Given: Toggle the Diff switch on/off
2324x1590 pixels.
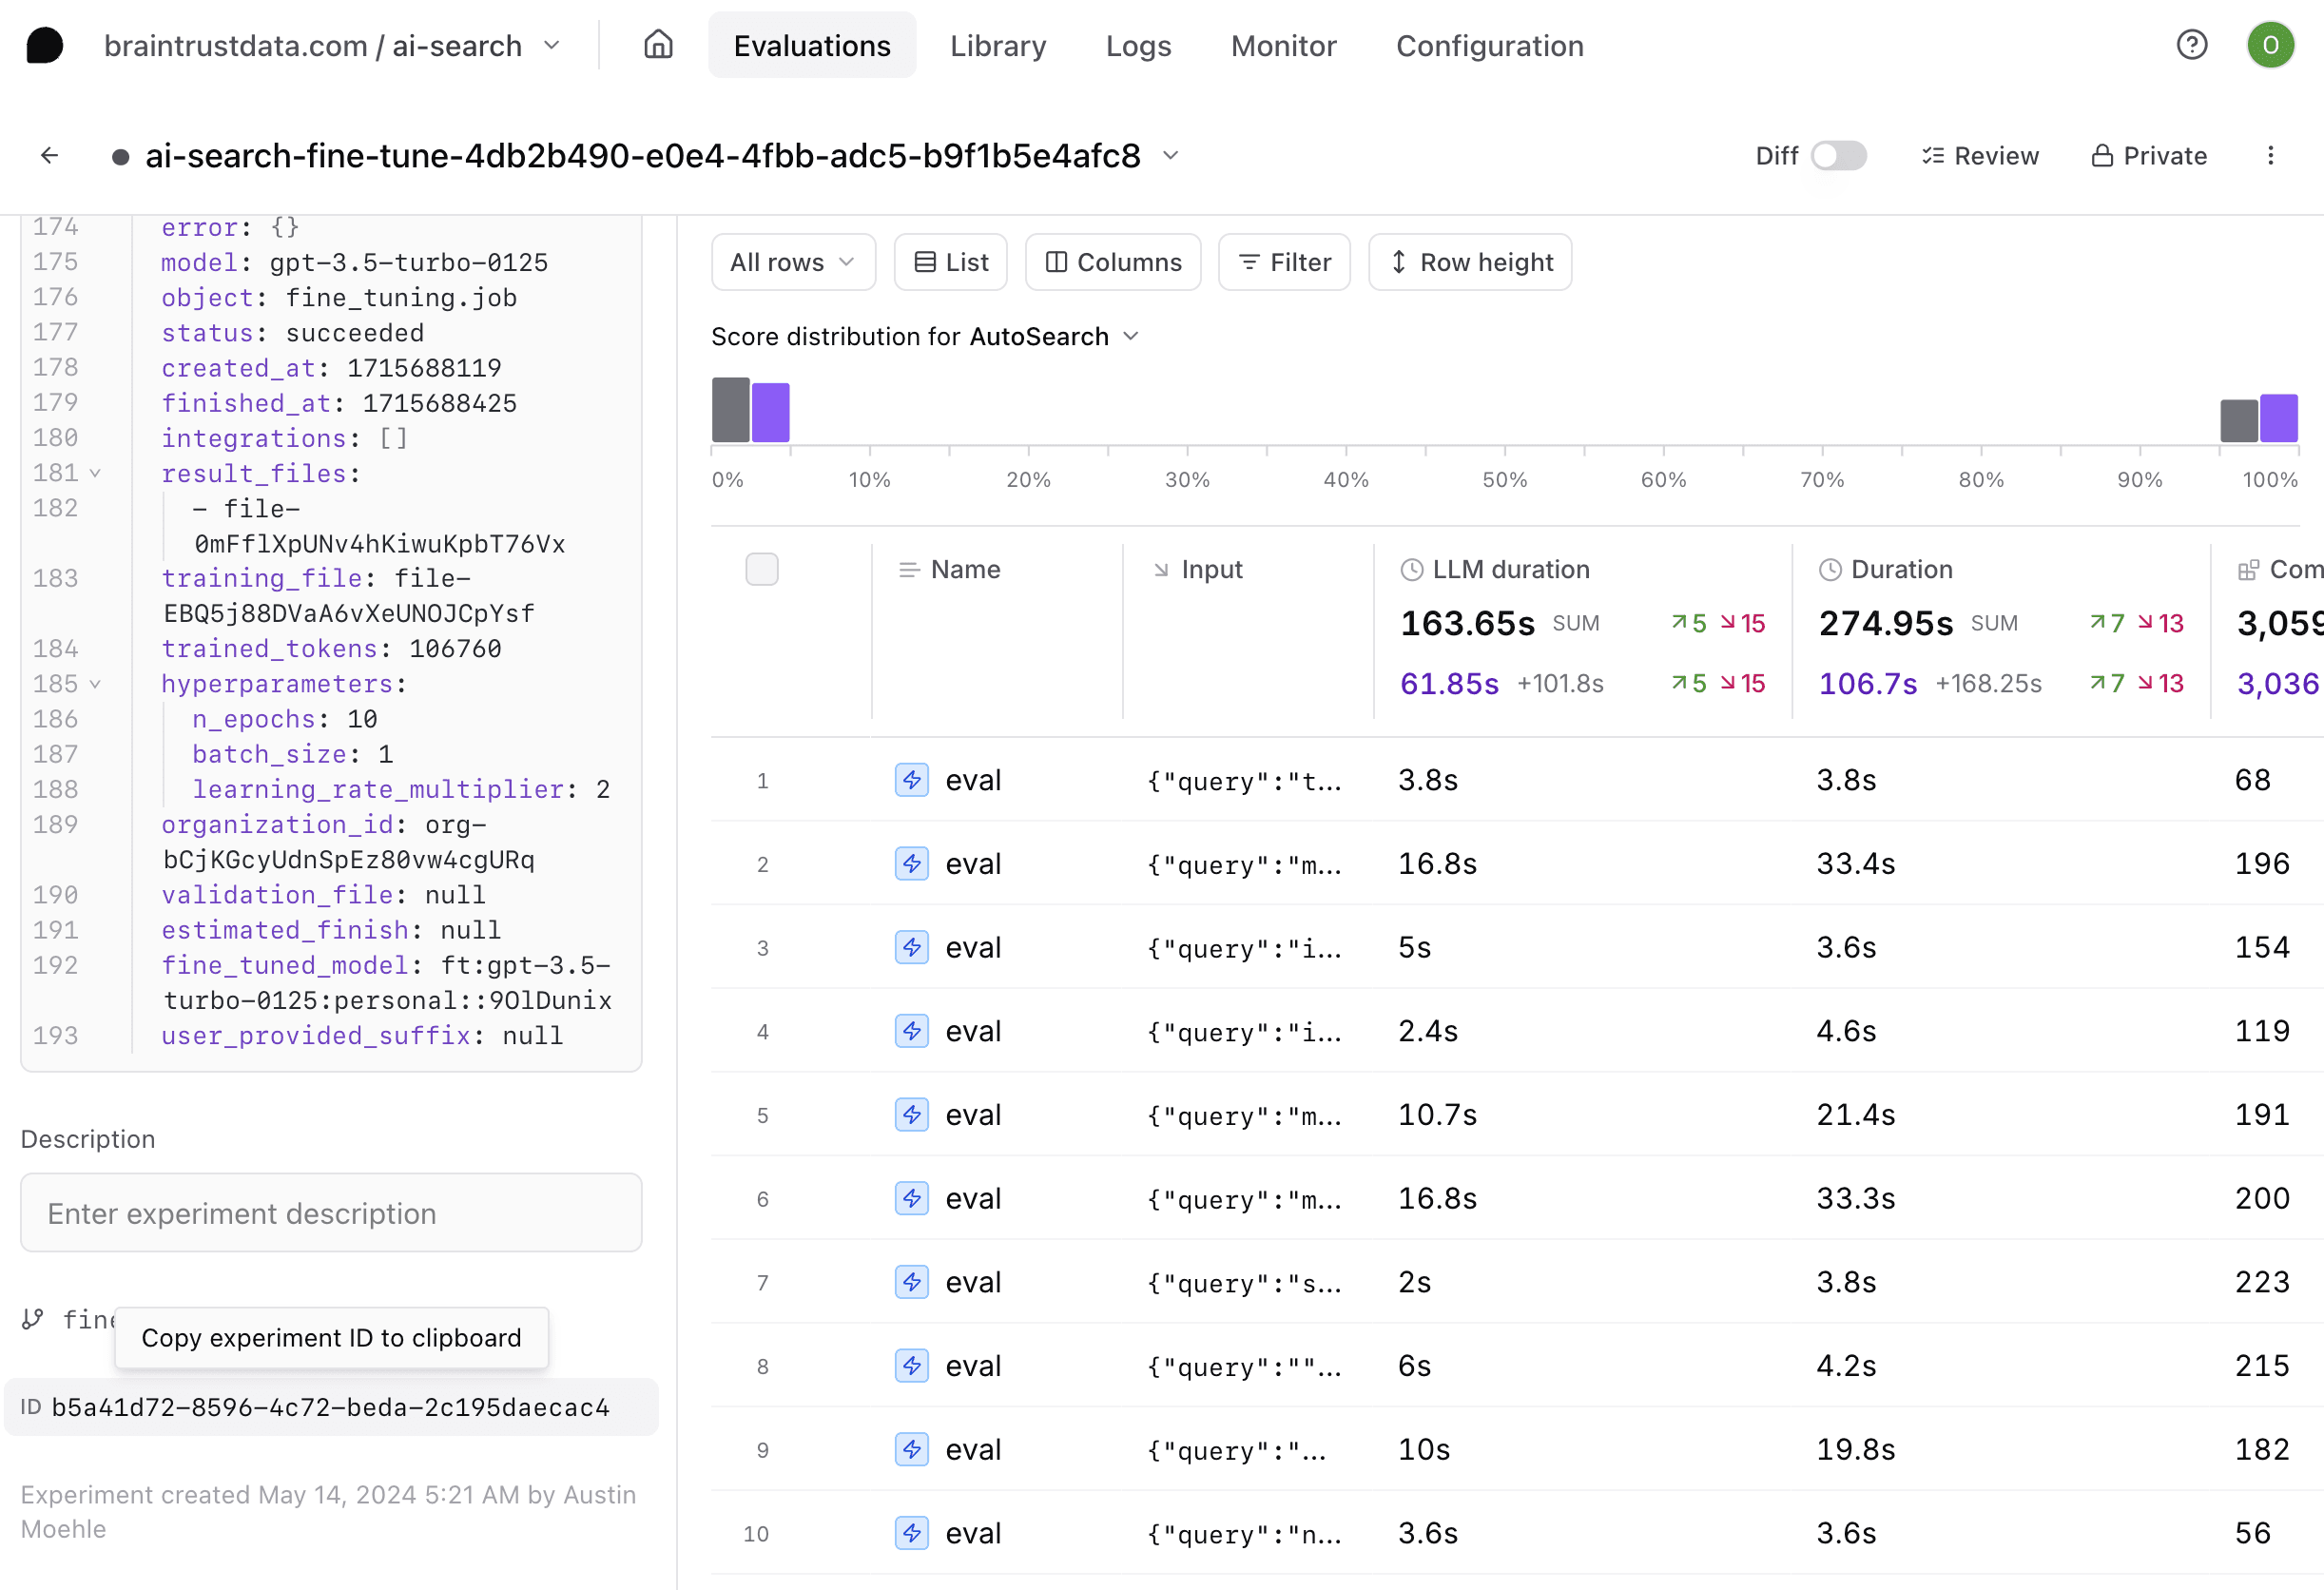Looking at the screenshot, I should click(1838, 155).
